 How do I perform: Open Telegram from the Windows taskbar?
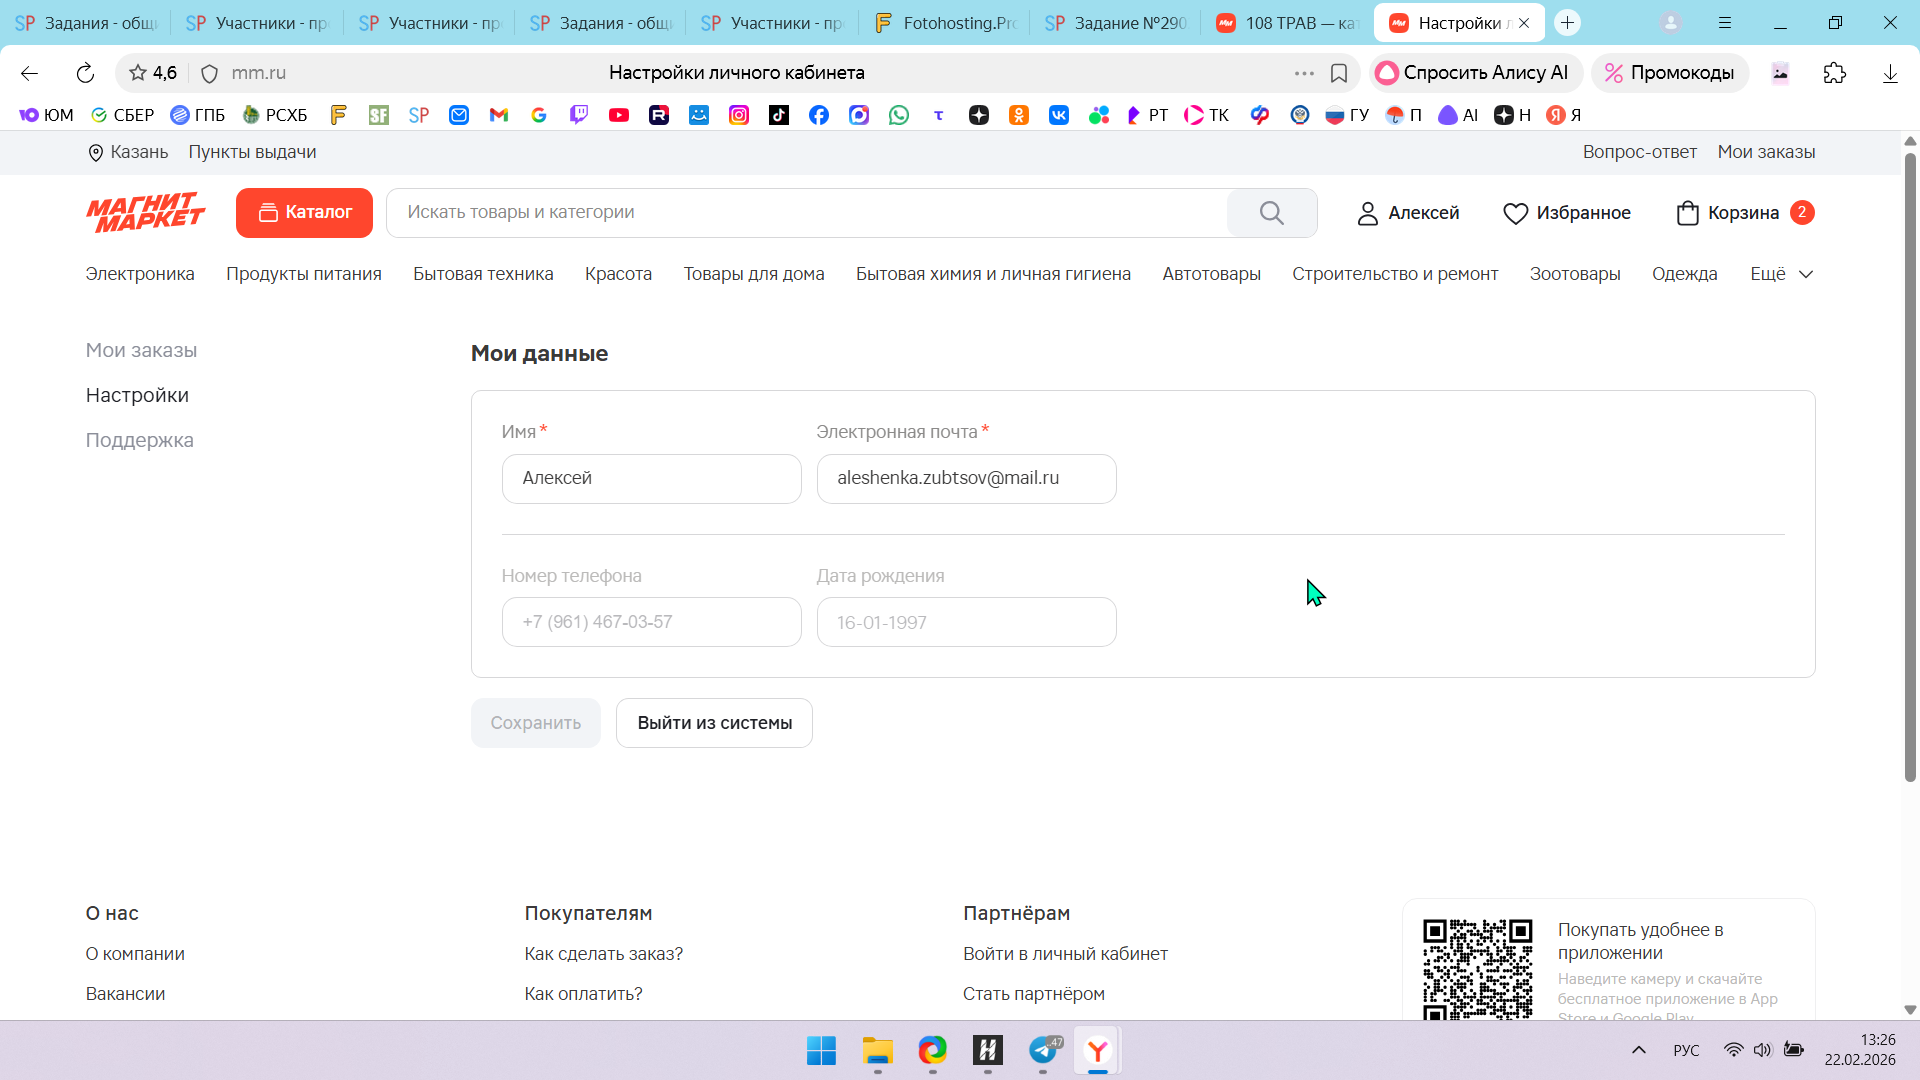tap(1043, 1050)
